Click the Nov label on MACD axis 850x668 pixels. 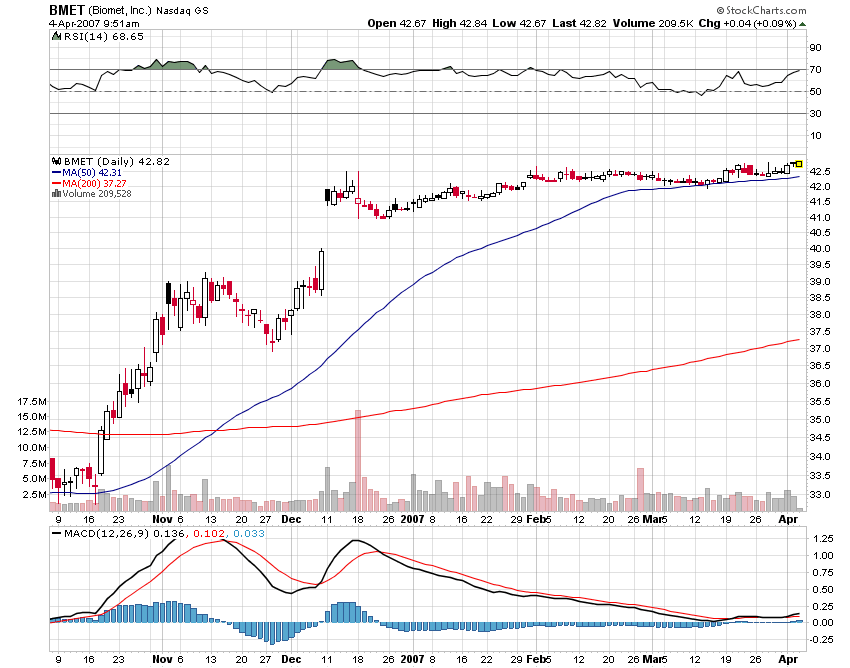click(x=162, y=659)
